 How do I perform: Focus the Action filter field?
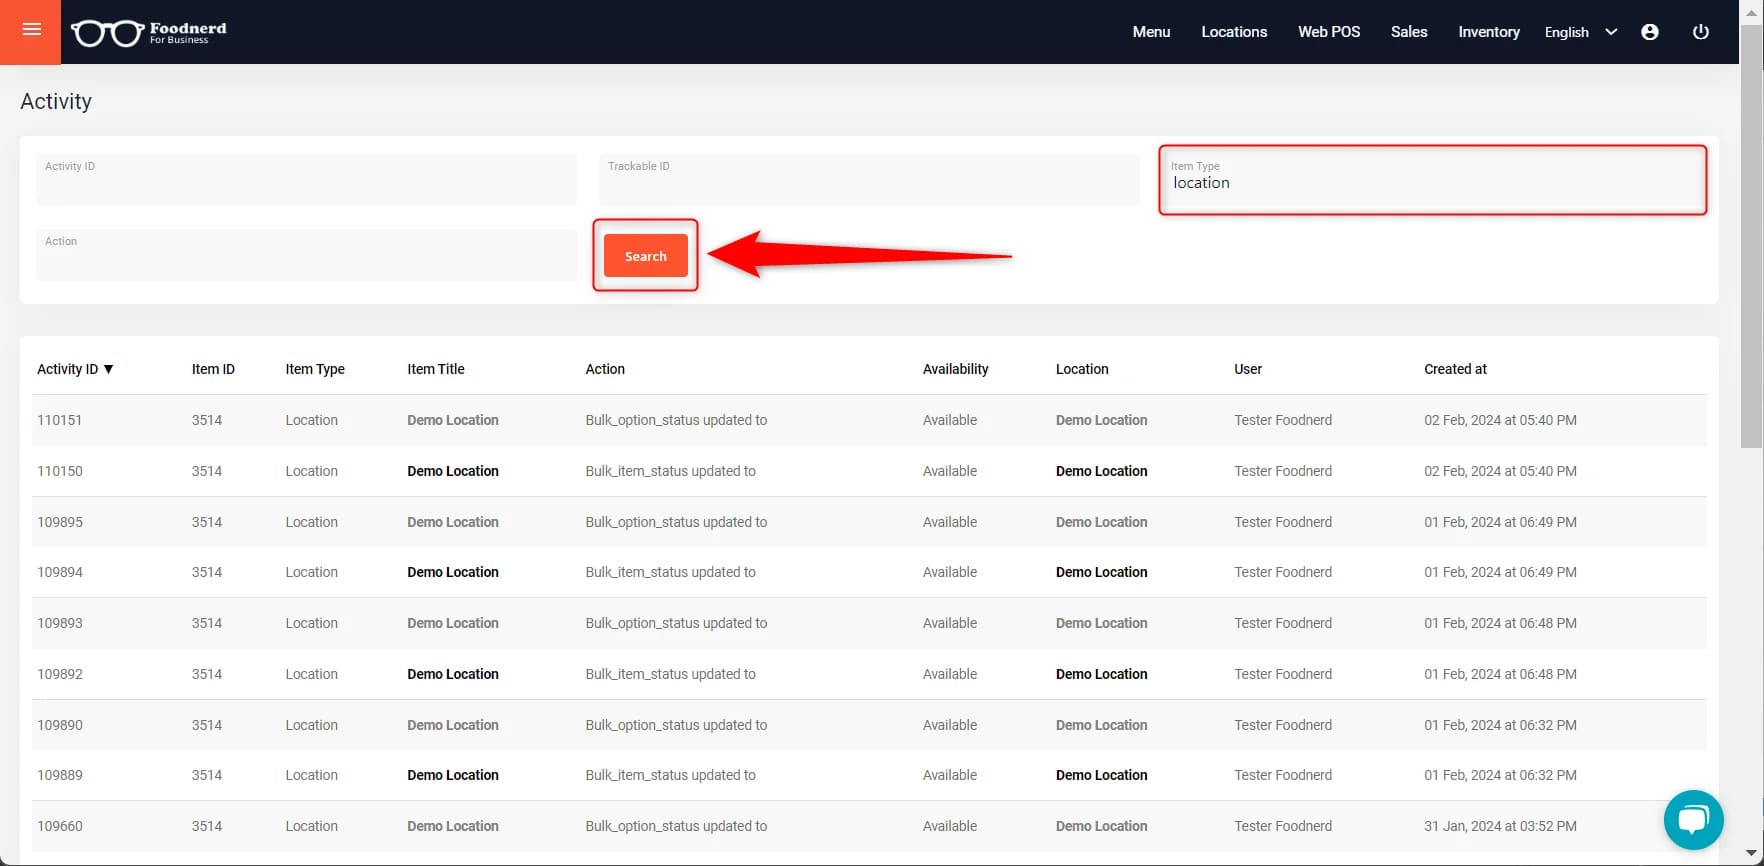(x=307, y=255)
